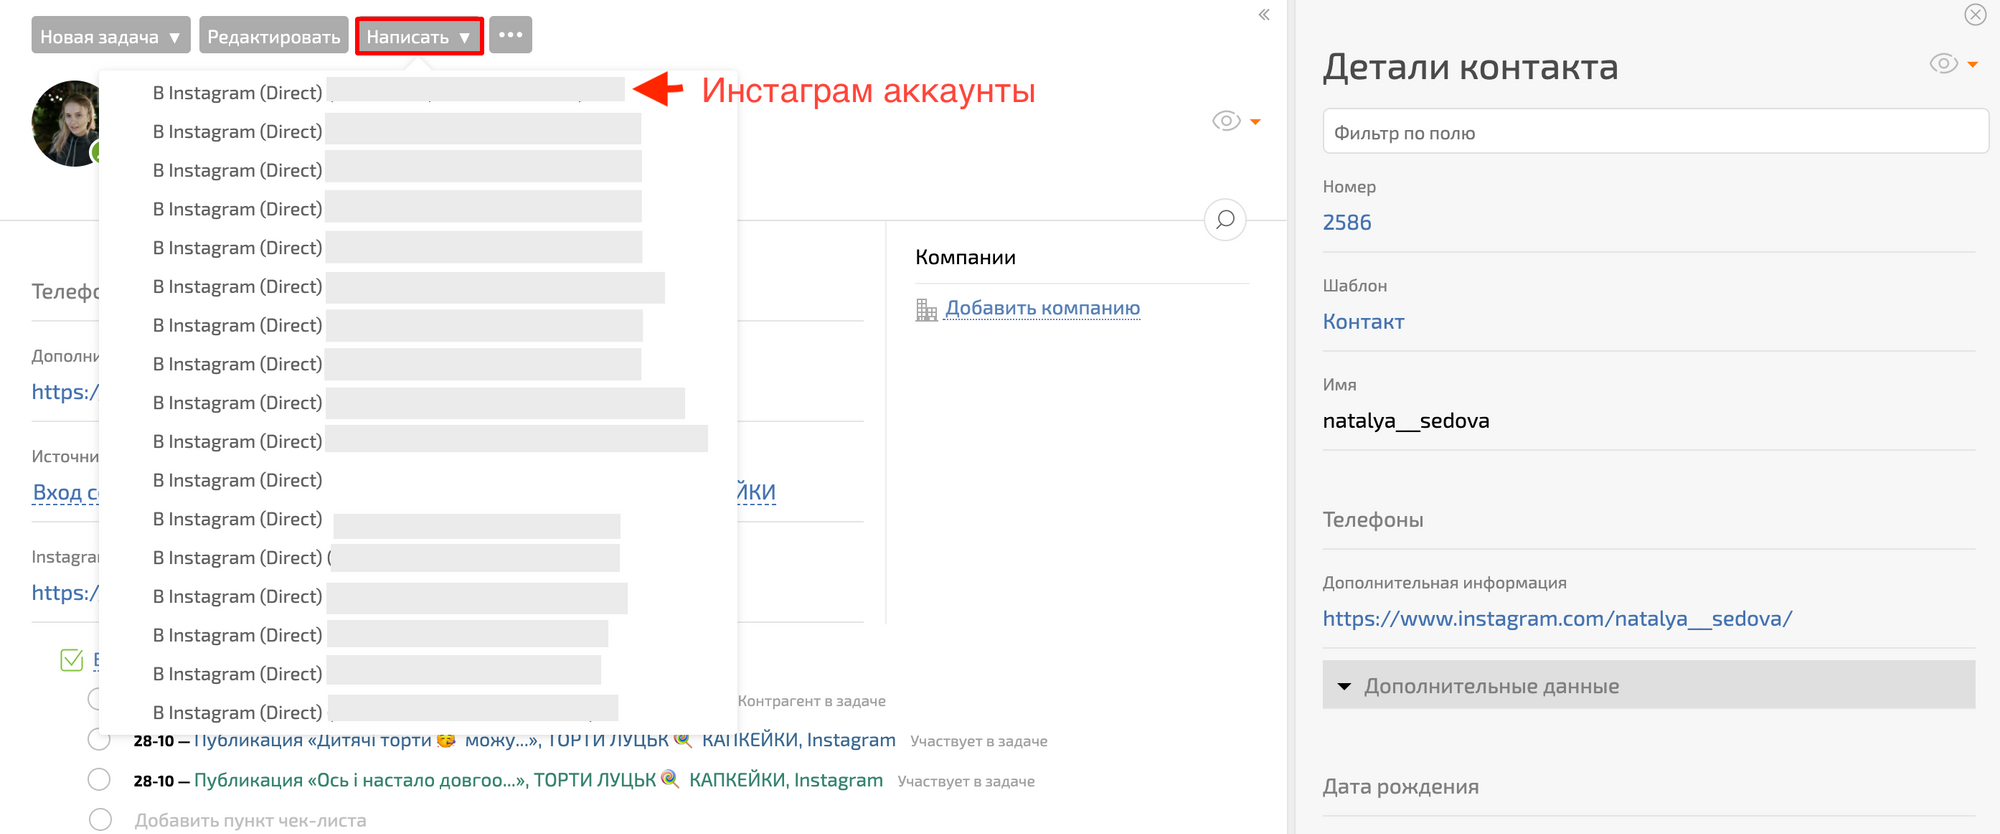
Task: Focus the Фильтр по полю input
Action: 1654,133
